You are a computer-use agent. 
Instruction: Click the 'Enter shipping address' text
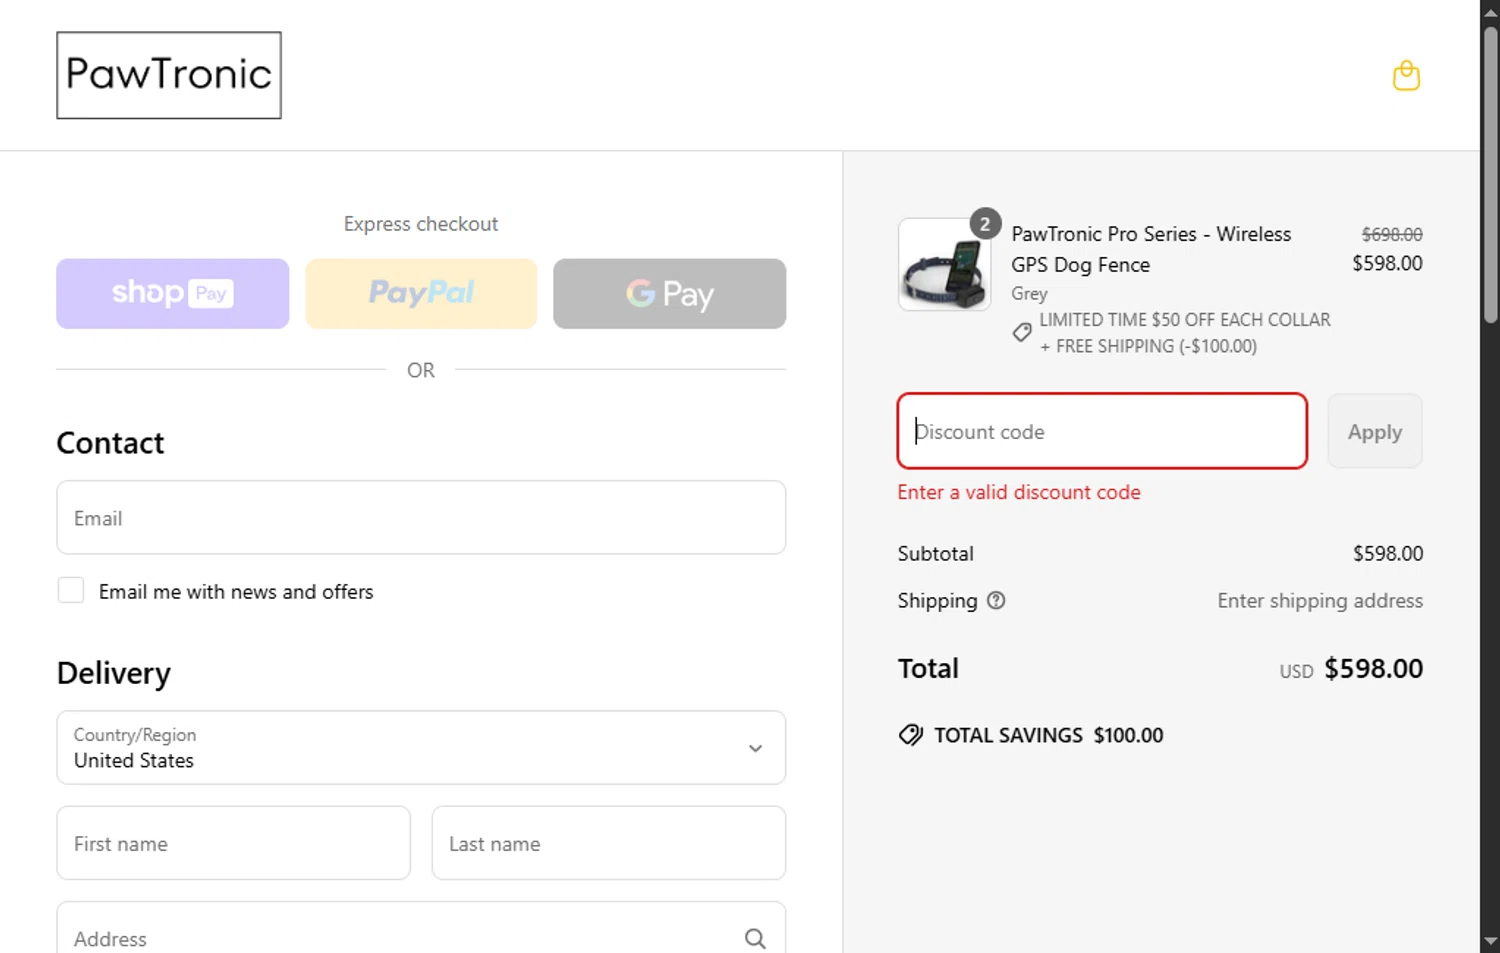1320,600
